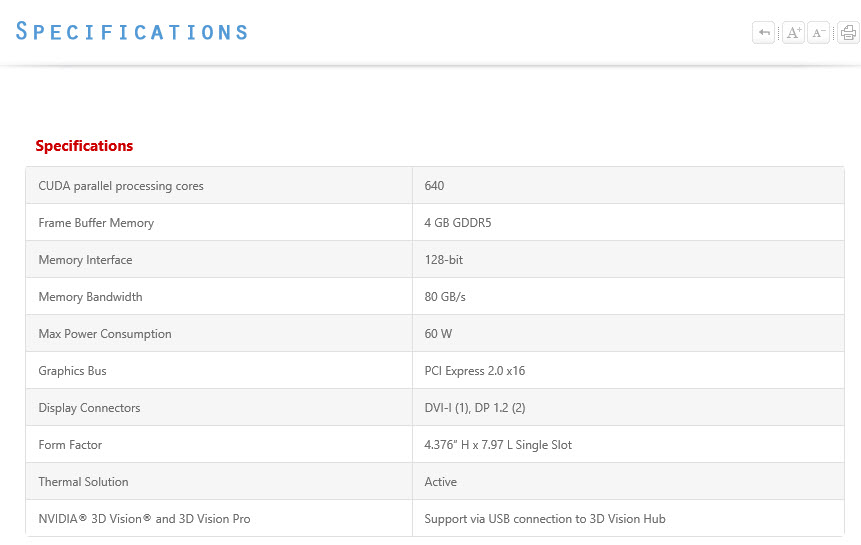
Task: Click the back arrow icon
Action: point(764,33)
